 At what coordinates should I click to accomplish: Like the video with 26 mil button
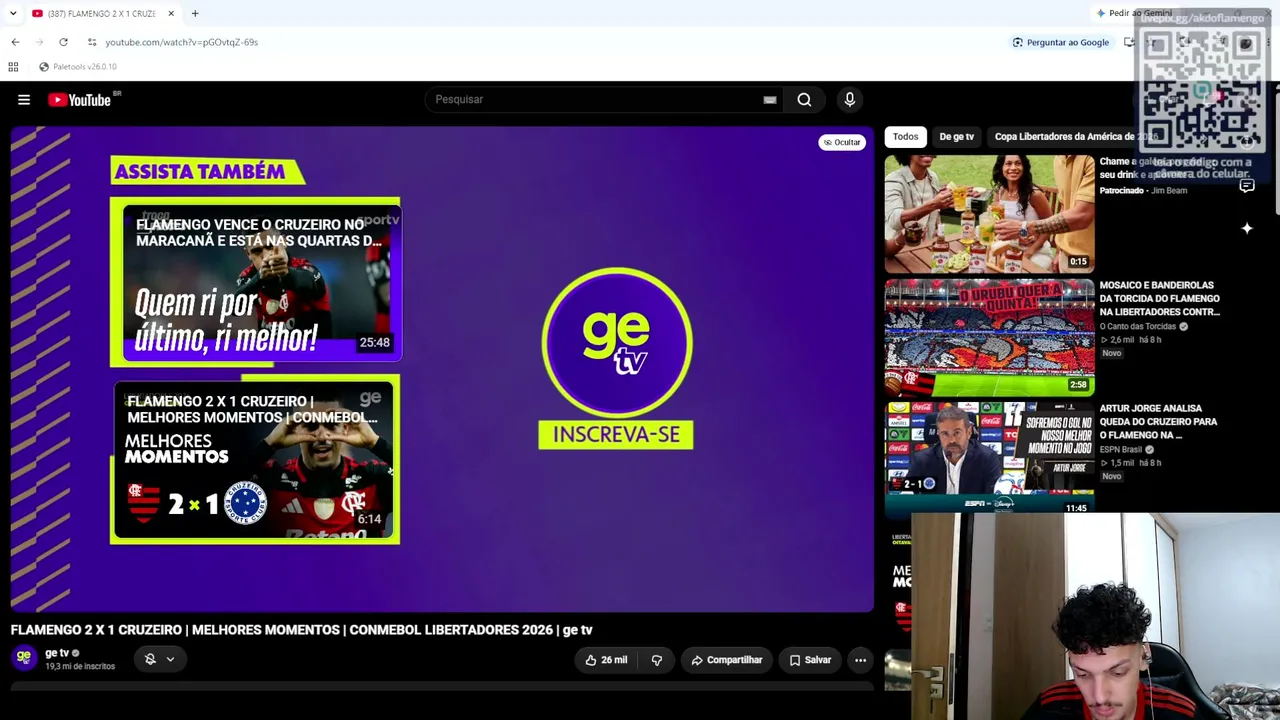coord(606,660)
